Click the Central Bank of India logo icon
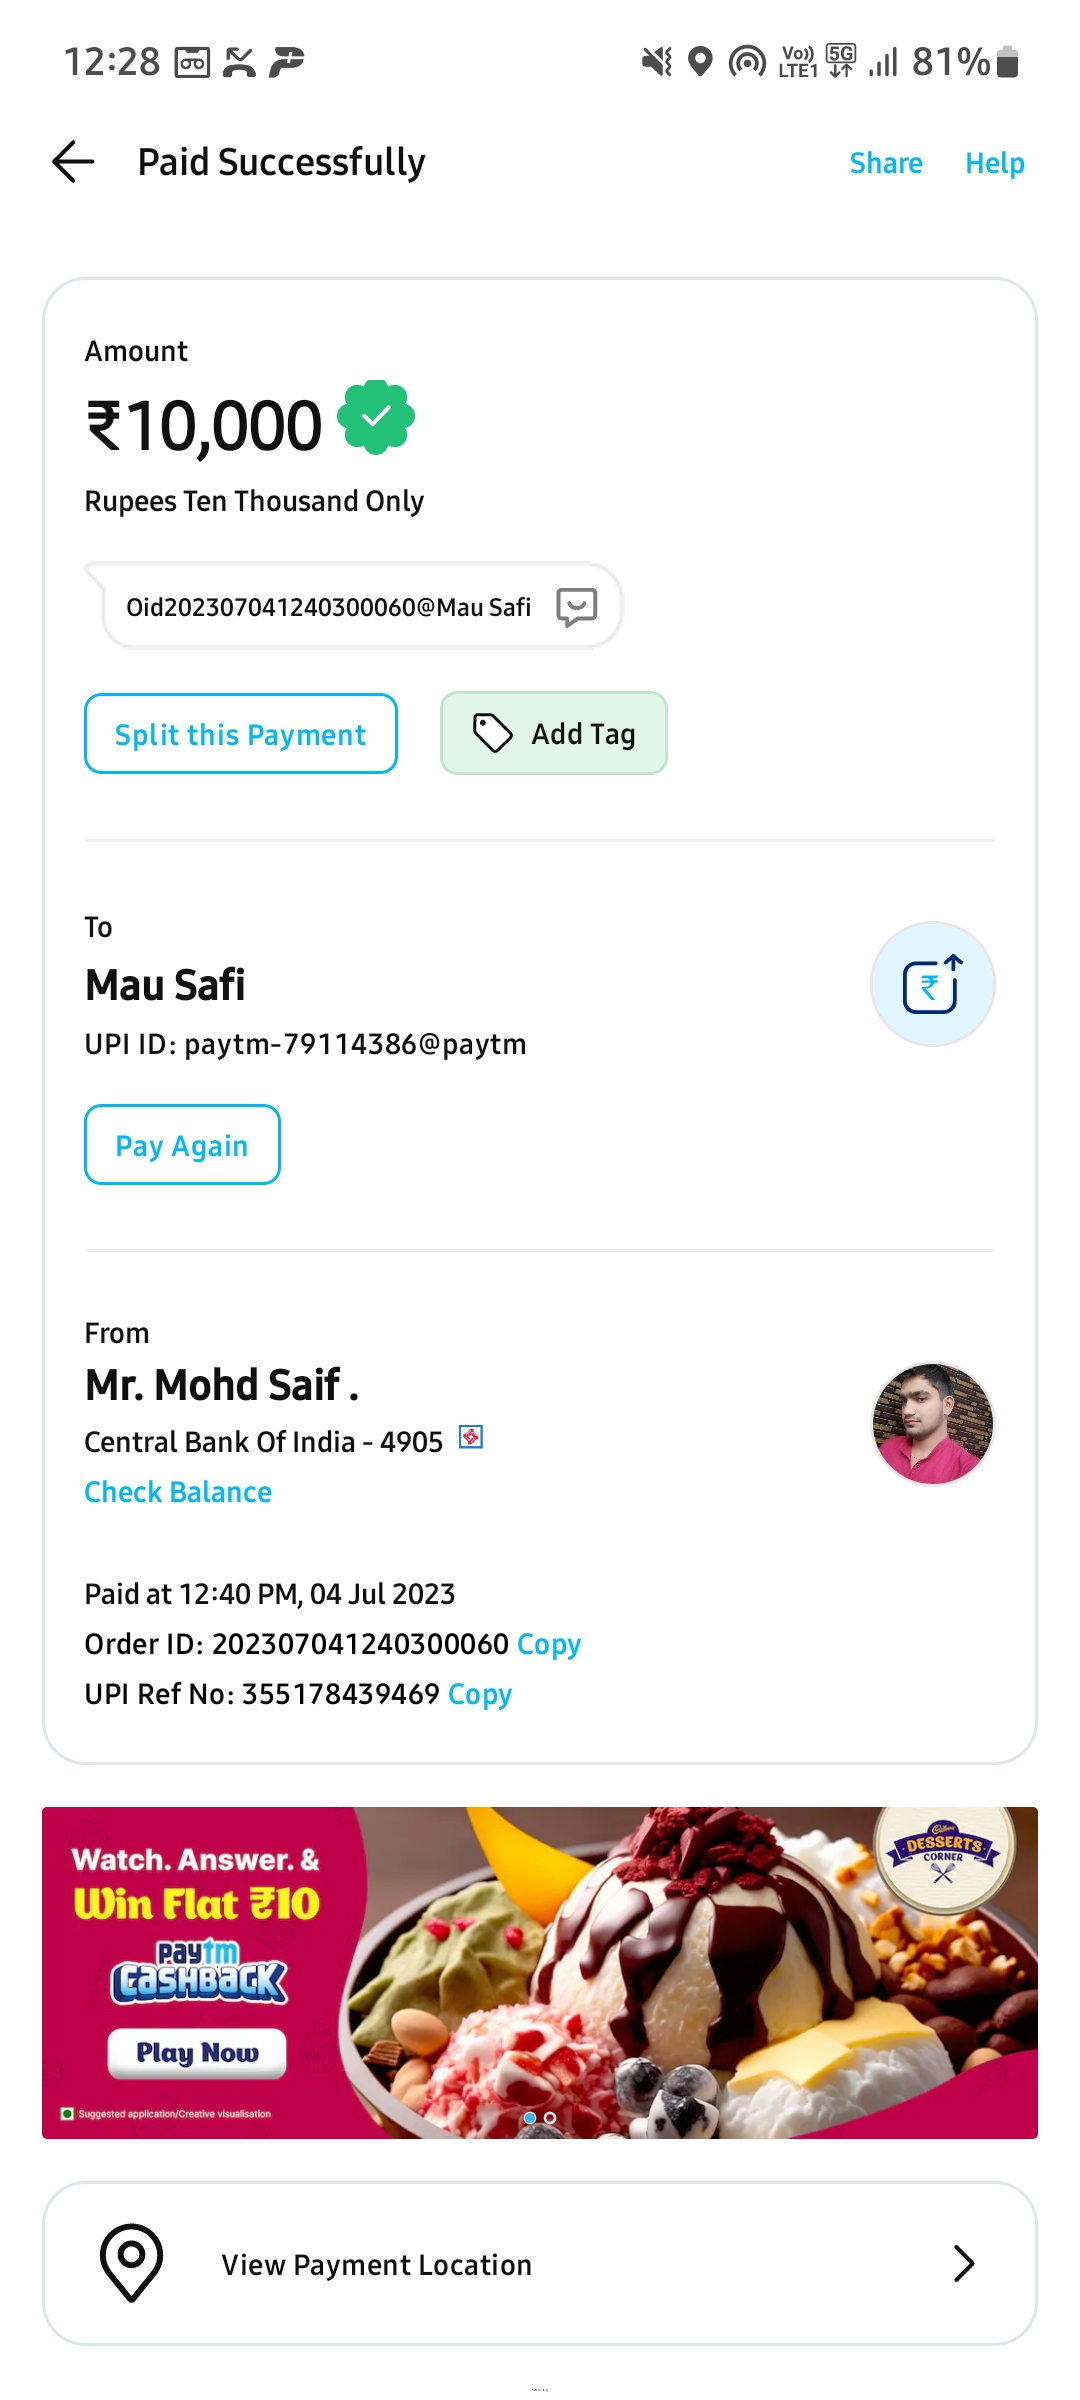This screenshot has height=2400, width=1080. [x=471, y=1437]
